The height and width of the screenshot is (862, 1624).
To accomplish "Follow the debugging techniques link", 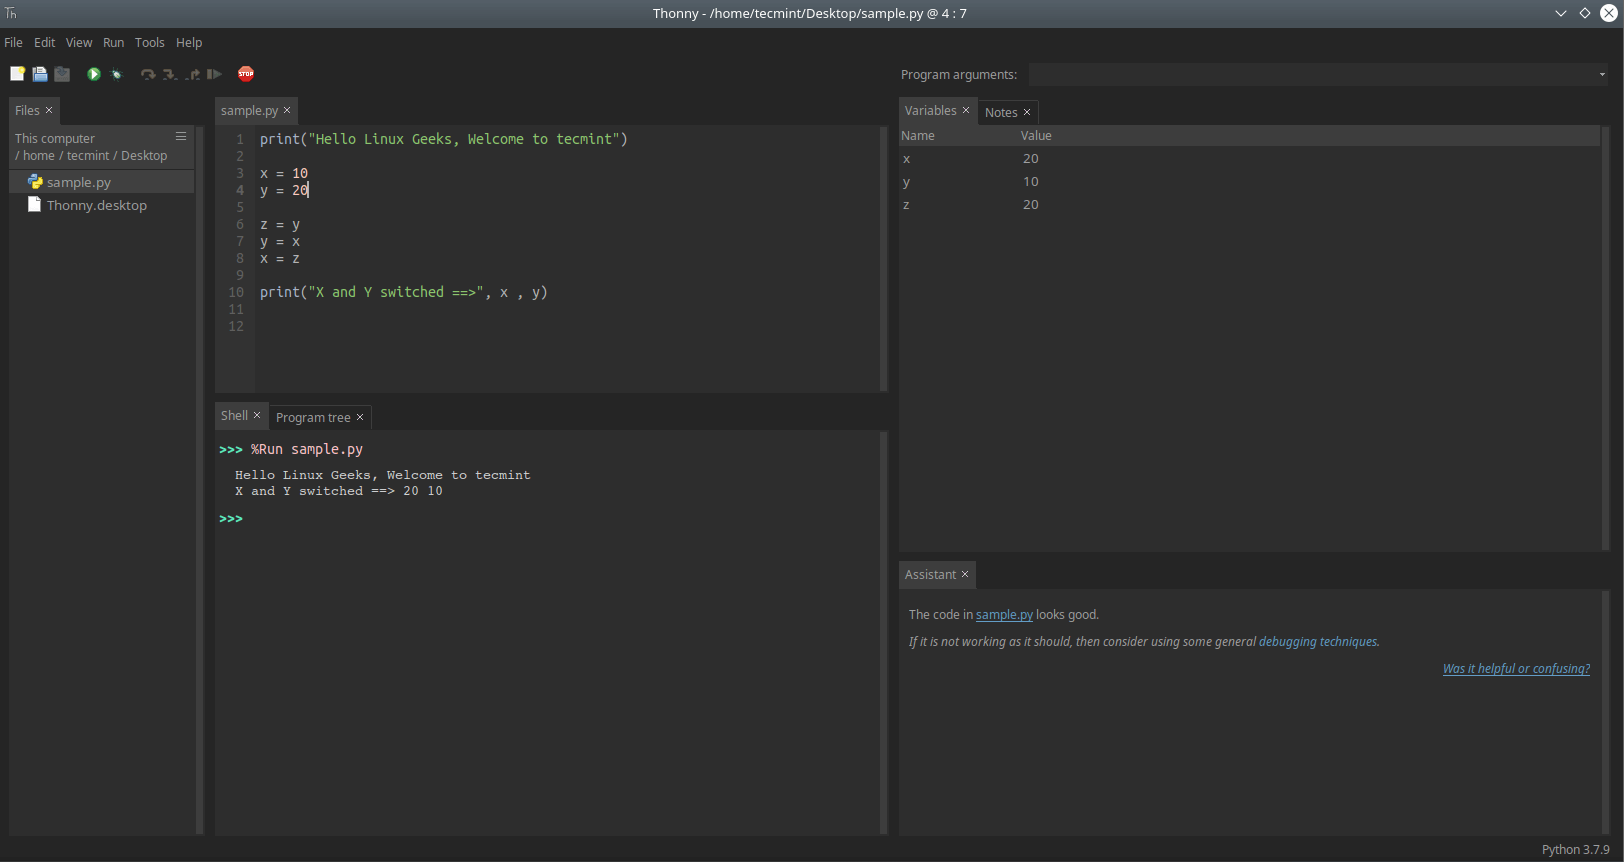I will click(1318, 642).
